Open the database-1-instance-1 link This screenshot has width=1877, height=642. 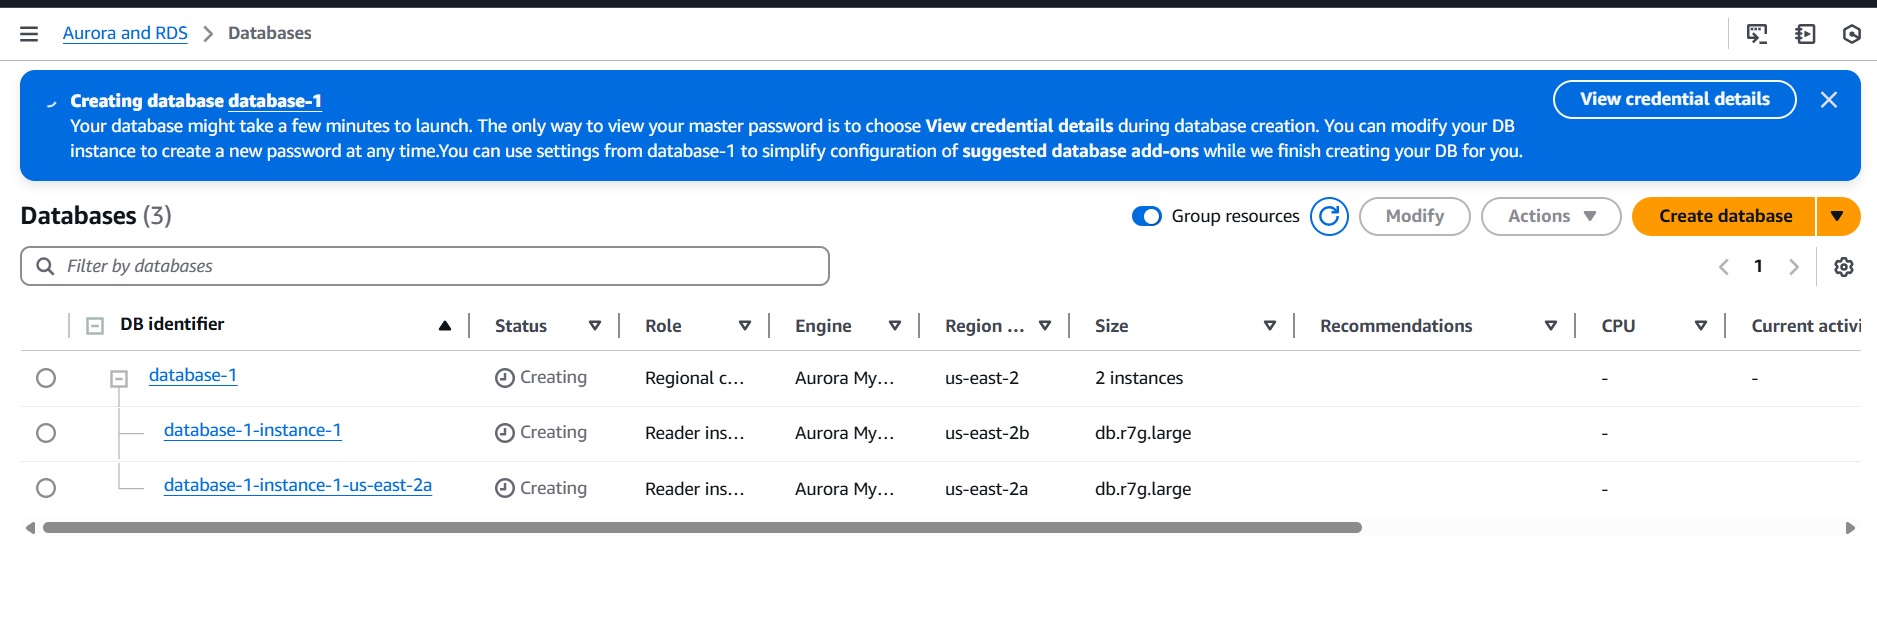(253, 430)
